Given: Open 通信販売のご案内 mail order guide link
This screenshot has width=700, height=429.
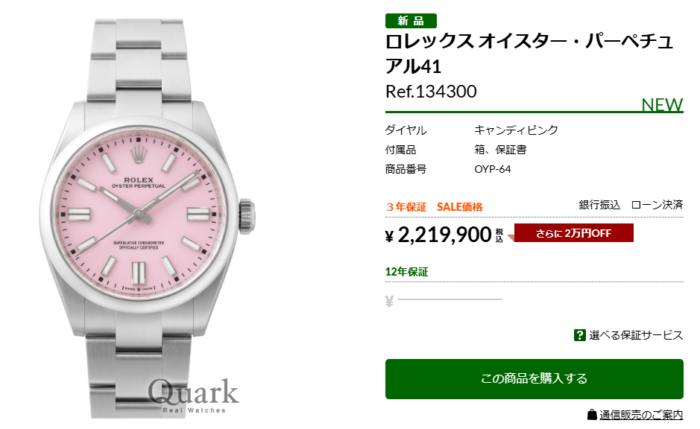Looking at the screenshot, I should [641, 415].
